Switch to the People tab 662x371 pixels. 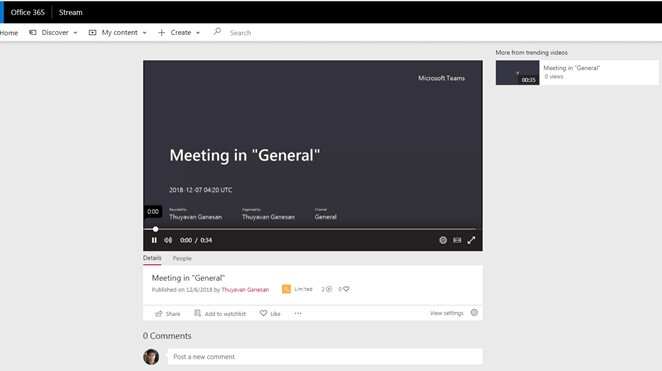click(182, 258)
